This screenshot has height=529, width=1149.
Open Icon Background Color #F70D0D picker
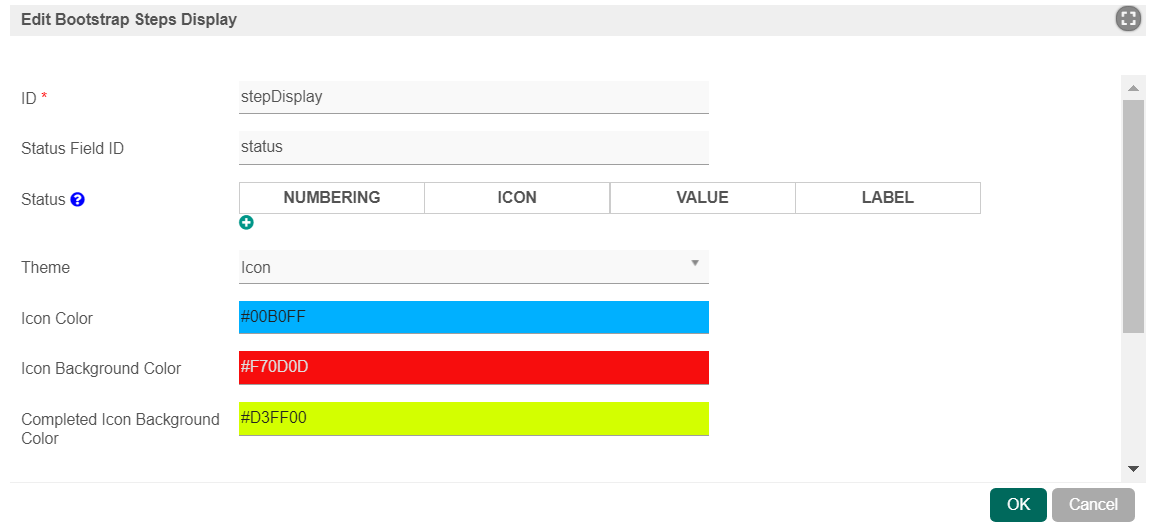coord(473,368)
